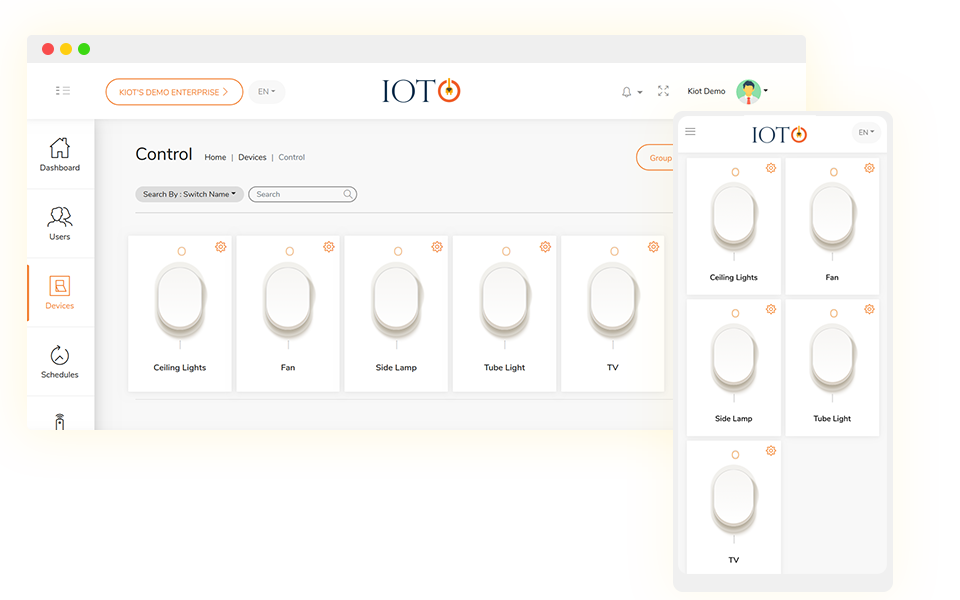Viewport: 960px width, 600px height.
Task: Open the Search By Switch Name dropdown
Action: 189,195
